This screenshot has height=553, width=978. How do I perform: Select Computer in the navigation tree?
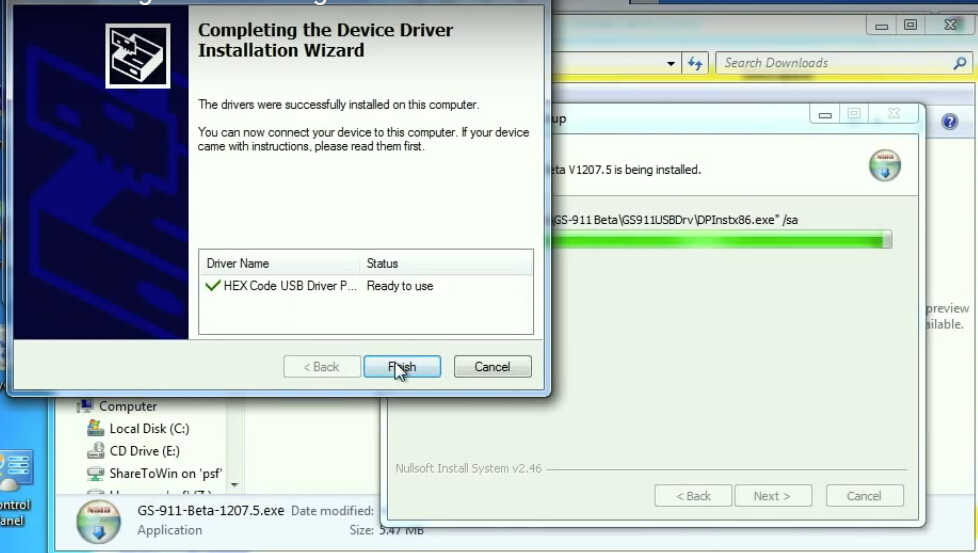(128, 406)
